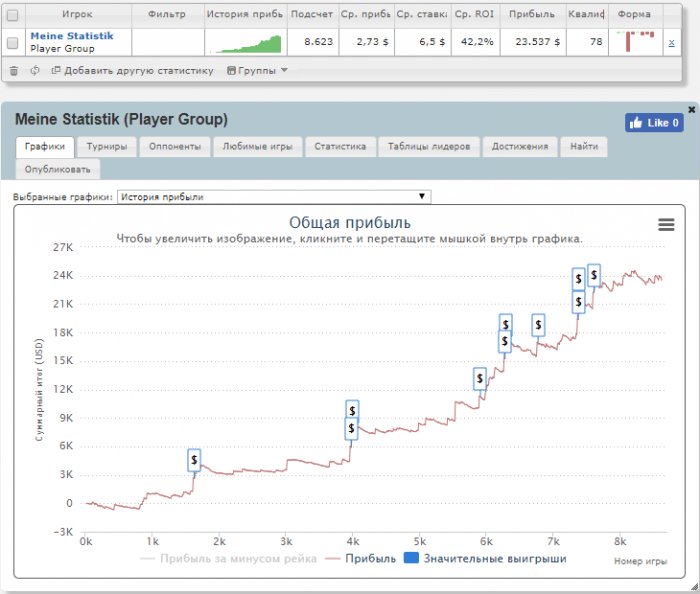Click the trash delete icon
The height and width of the screenshot is (594, 700).
click(x=13, y=70)
